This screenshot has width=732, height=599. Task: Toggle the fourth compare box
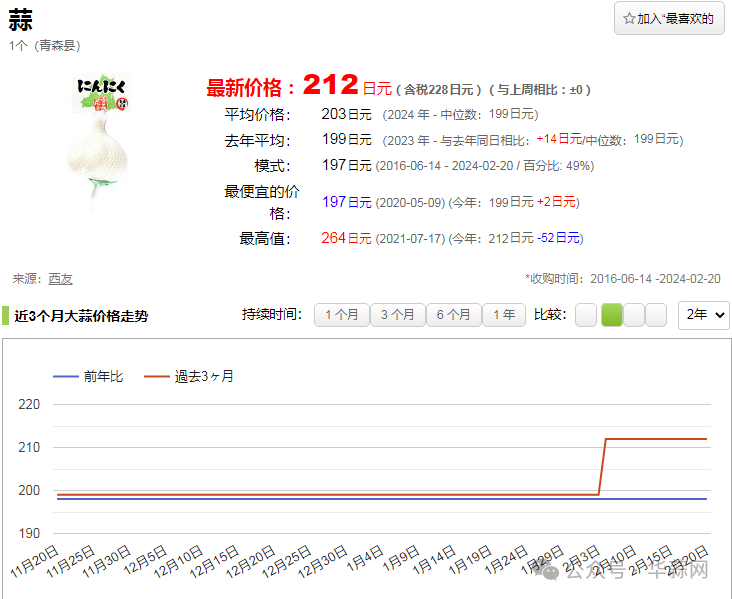(656, 315)
